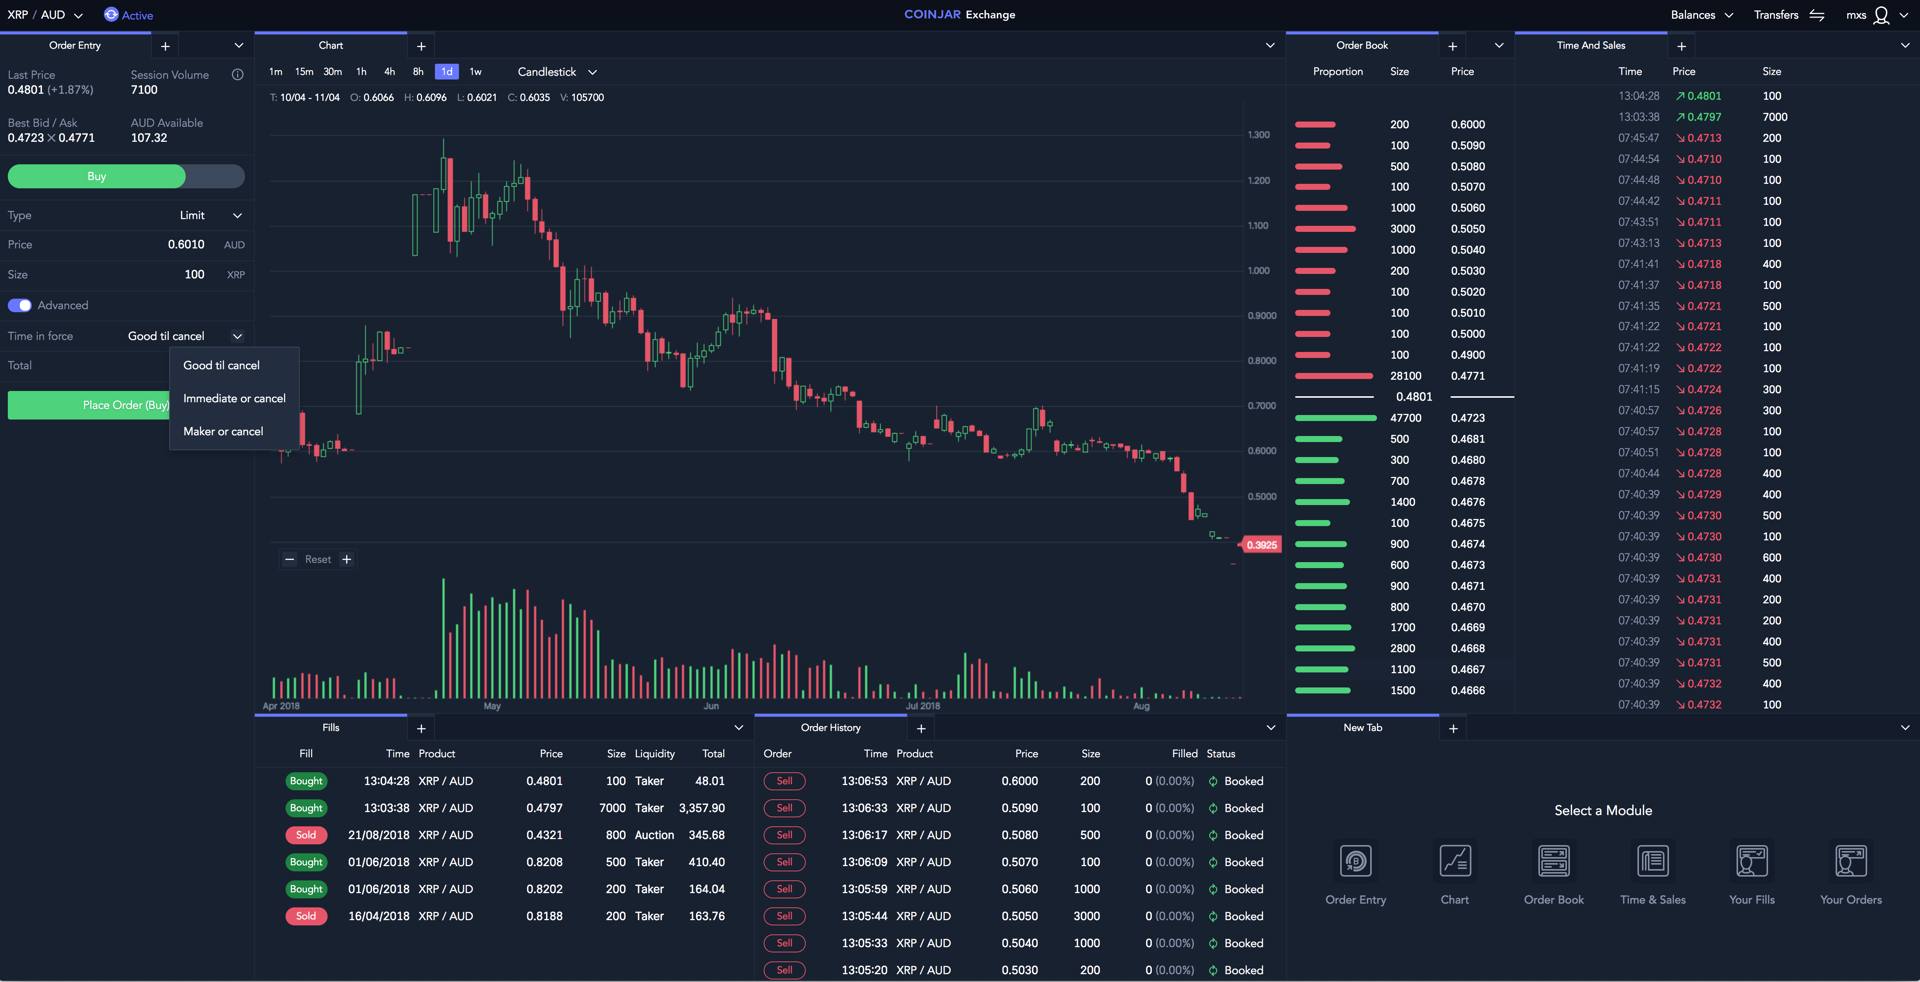Expand the Order Book panel chevron menu

pyautogui.click(x=1499, y=46)
